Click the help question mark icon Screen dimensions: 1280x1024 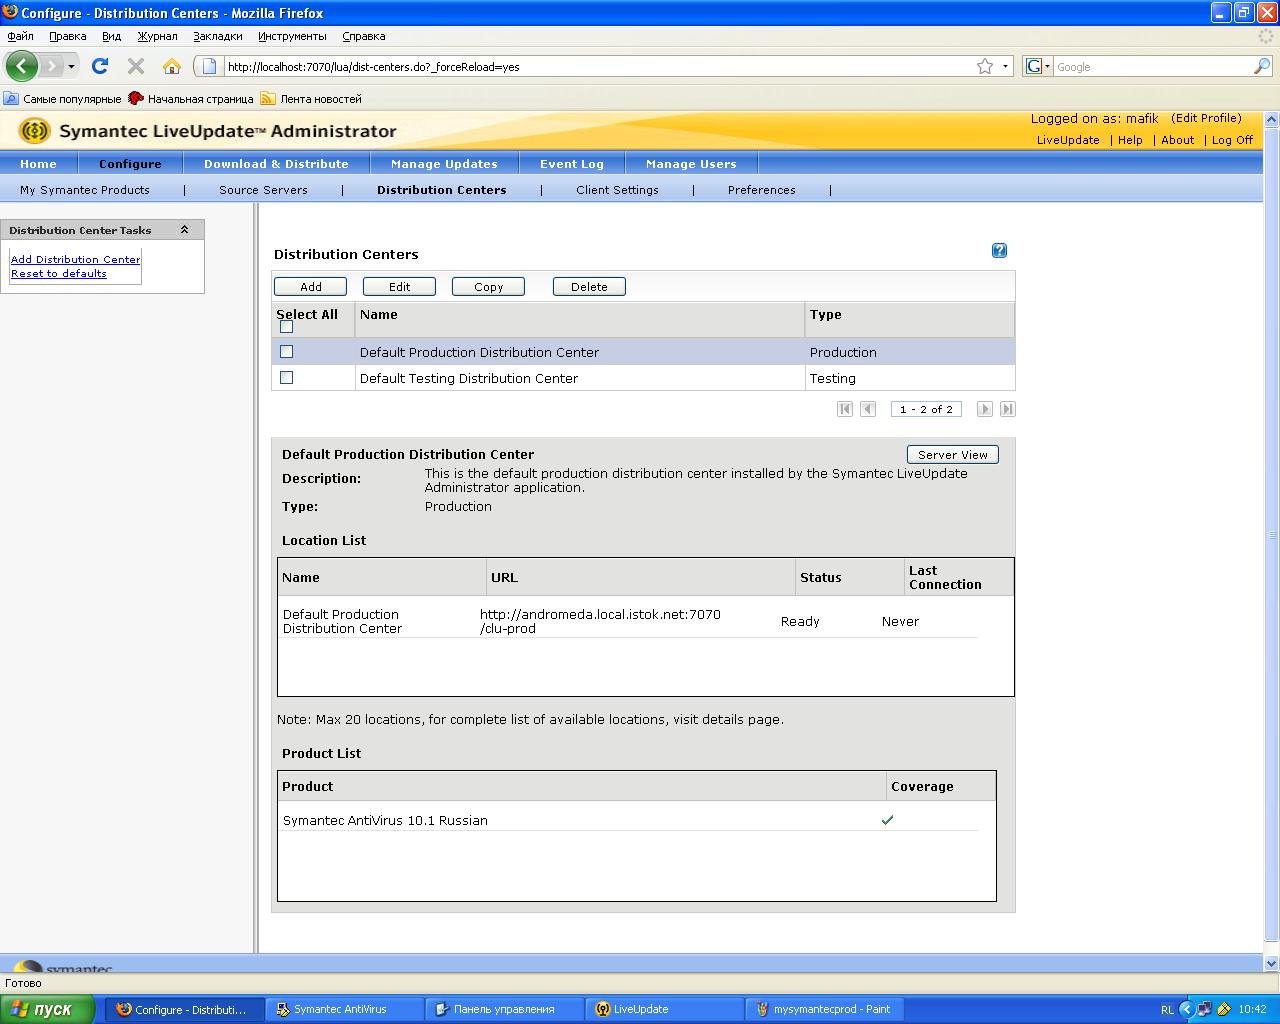999,251
